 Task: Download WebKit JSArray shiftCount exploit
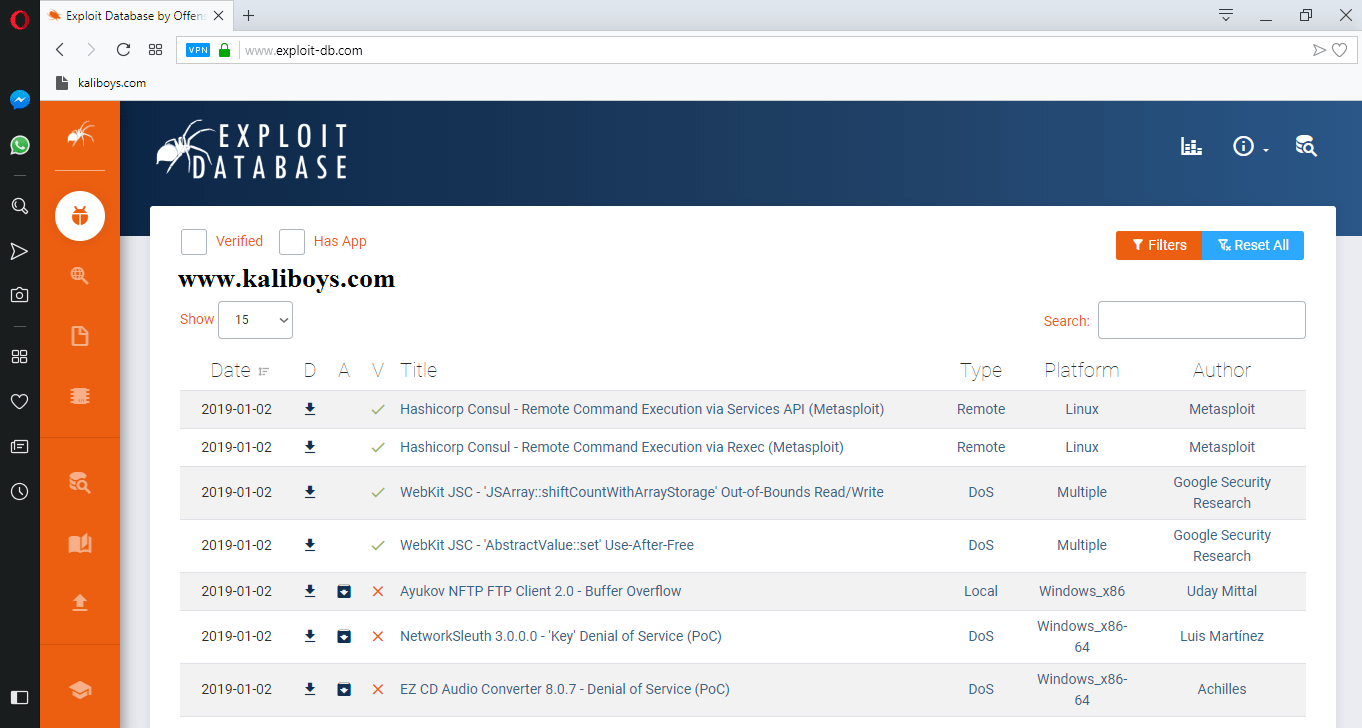click(310, 492)
